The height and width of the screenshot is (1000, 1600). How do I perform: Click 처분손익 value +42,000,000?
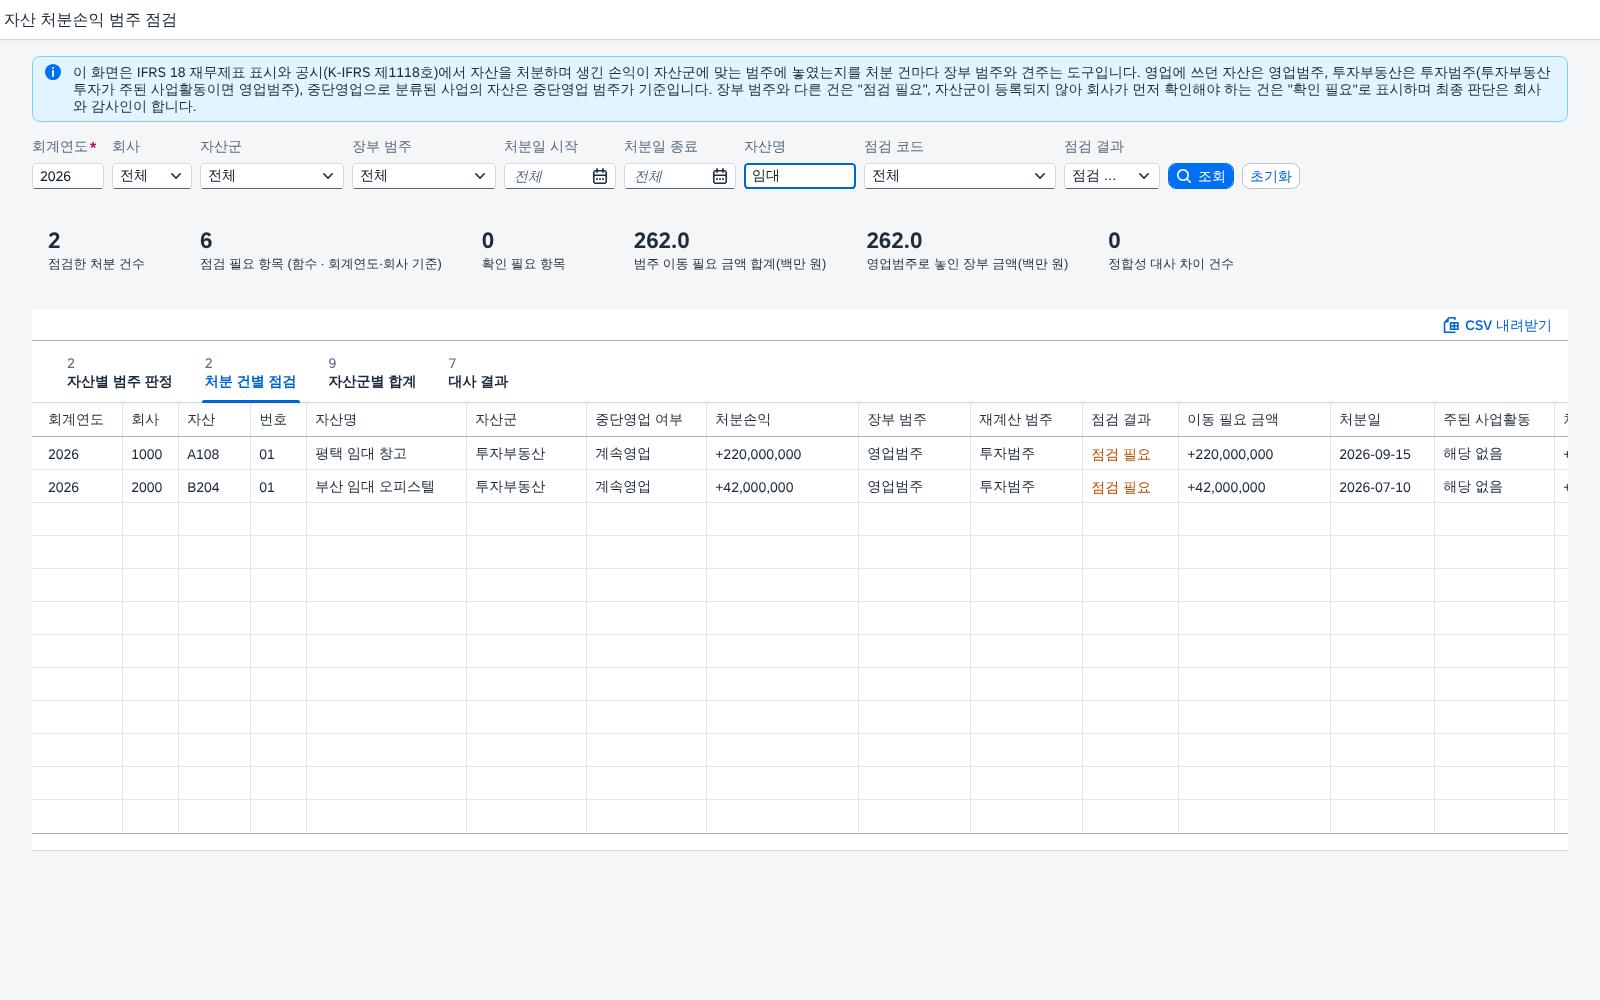(x=754, y=487)
